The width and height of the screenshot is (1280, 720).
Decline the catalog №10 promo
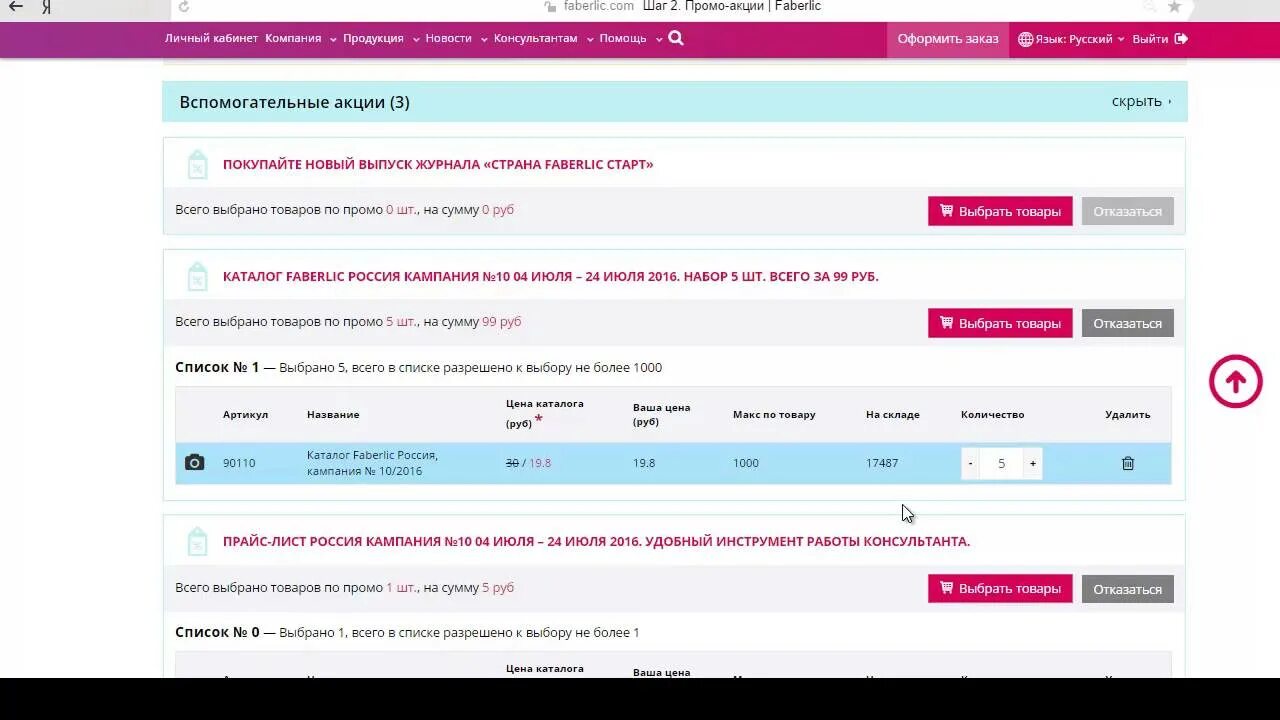(x=1127, y=323)
